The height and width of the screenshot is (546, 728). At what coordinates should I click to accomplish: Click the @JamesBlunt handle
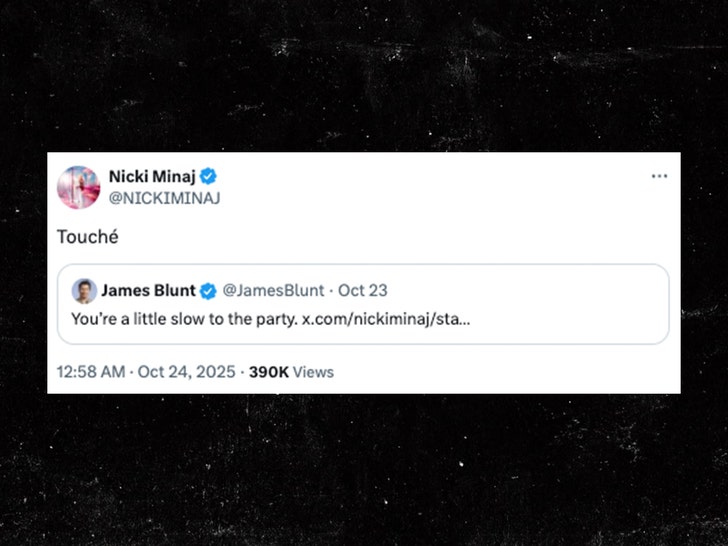272,291
